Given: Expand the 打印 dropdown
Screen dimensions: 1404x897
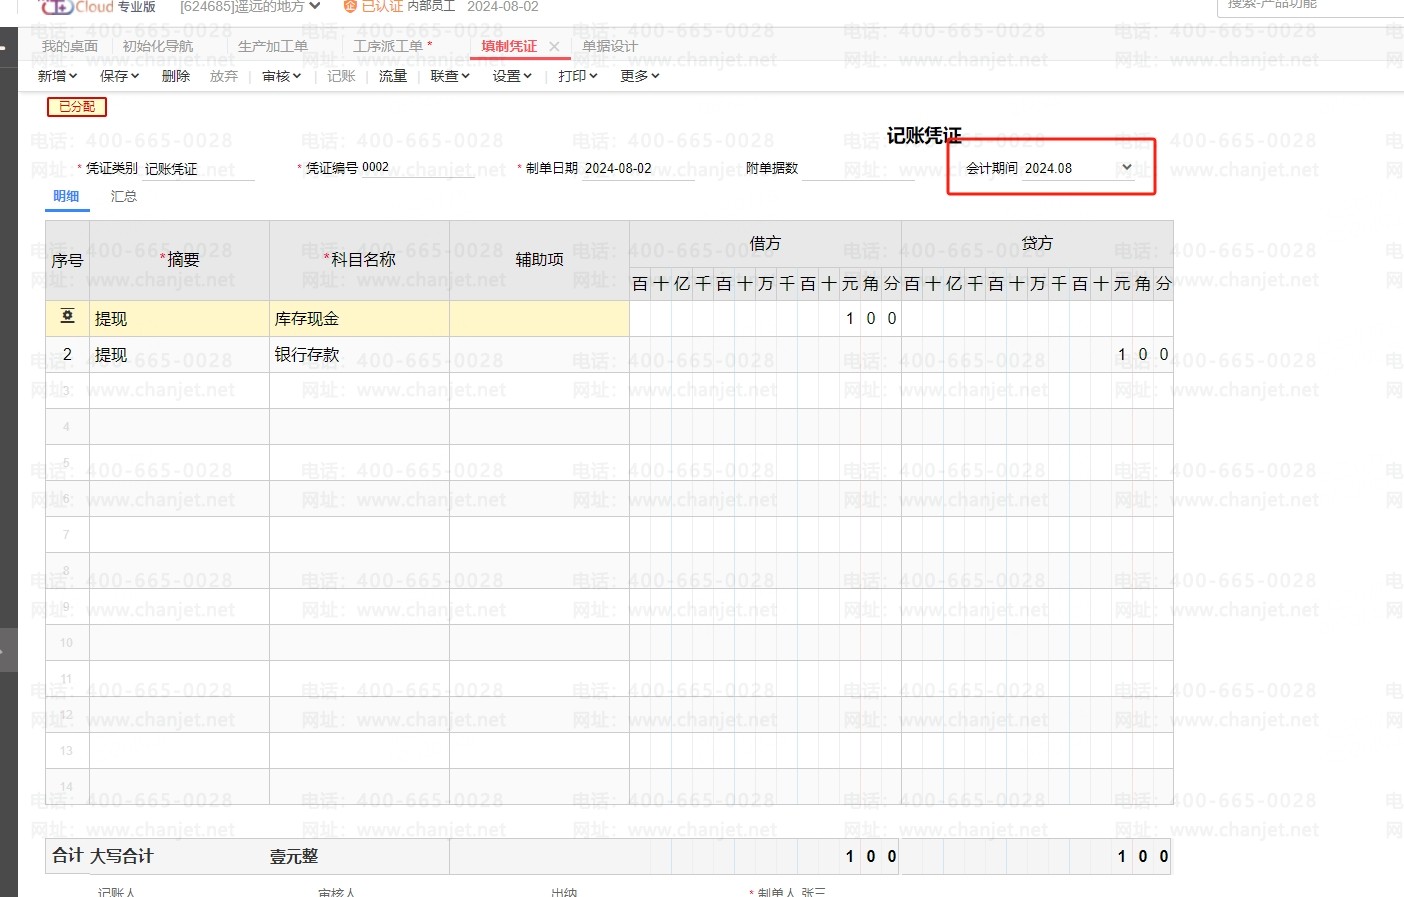Looking at the screenshot, I should coord(578,76).
